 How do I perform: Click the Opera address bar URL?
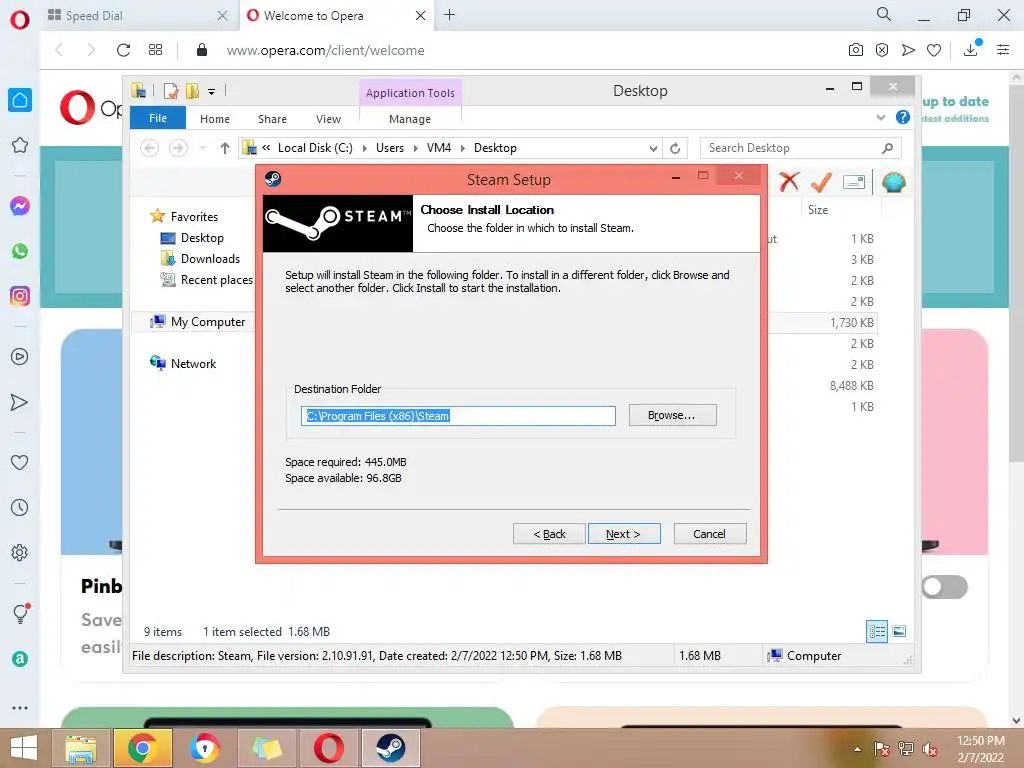pyautogui.click(x=325, y=50)
